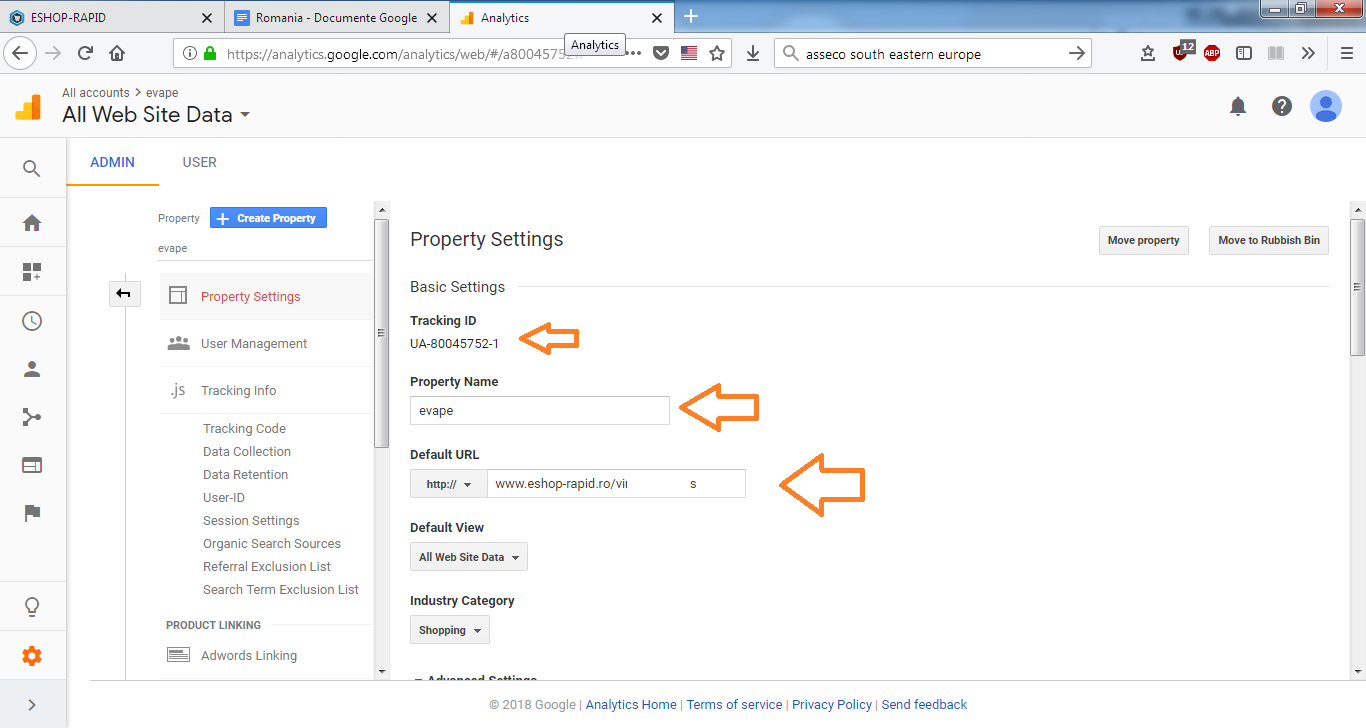The image size is (1366, 728).
Task: Go to browser home page
Action: coord(117,54)
